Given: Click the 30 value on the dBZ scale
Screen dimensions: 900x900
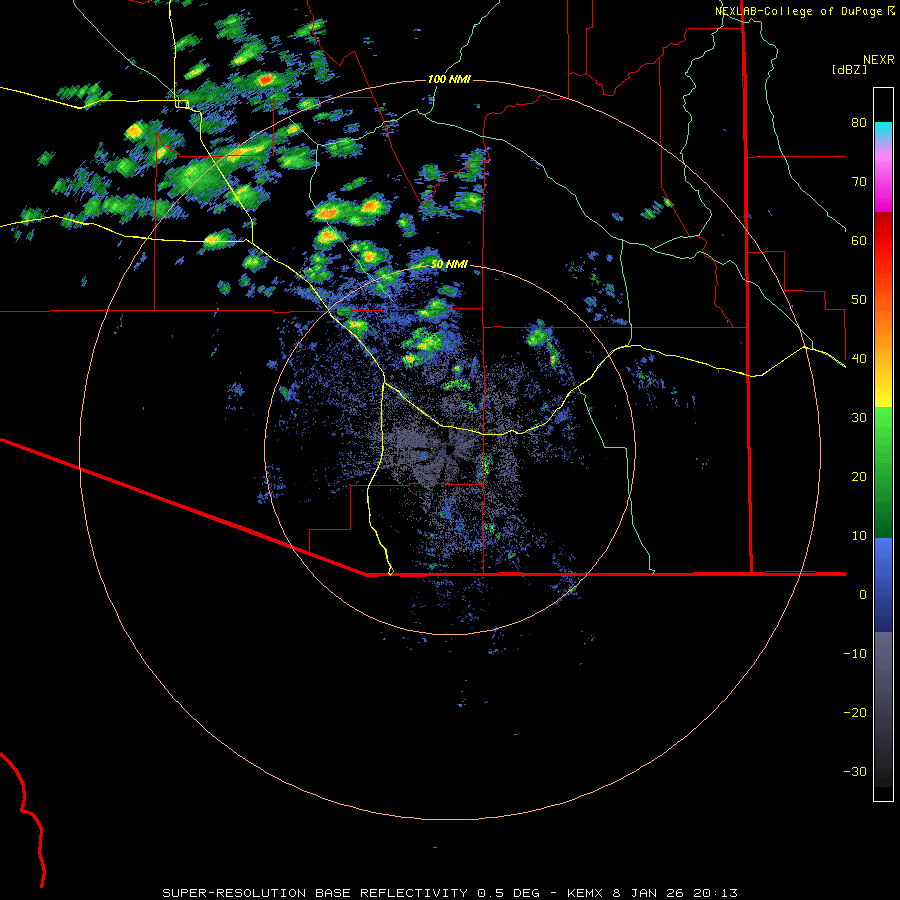Looking at the screenshot, I should click(859, 417).
